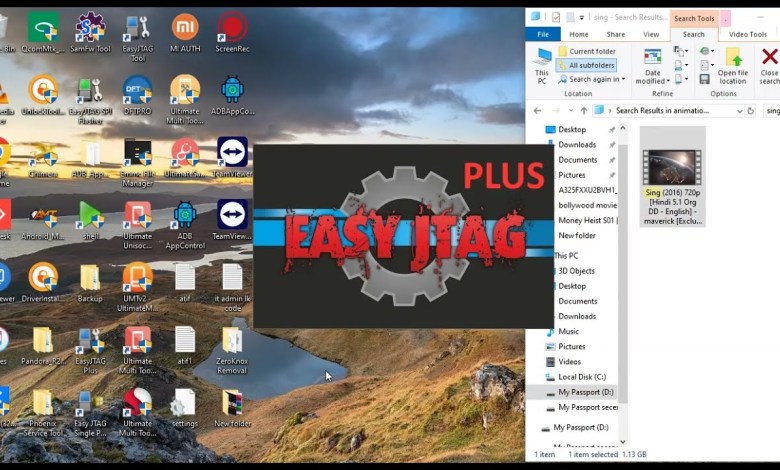Open the Video Tools ribbon tab
This screenshot has width=780, height=470.
747,34
